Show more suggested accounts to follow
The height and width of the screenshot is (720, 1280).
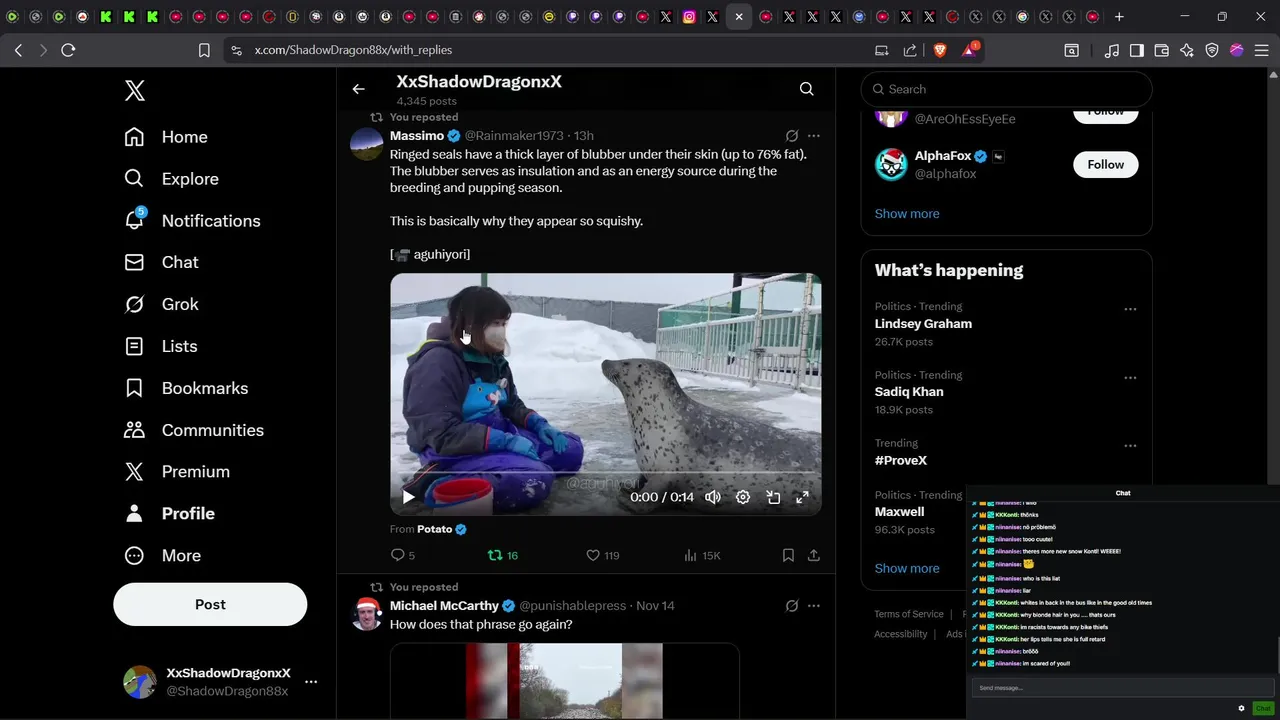point(907,214)
